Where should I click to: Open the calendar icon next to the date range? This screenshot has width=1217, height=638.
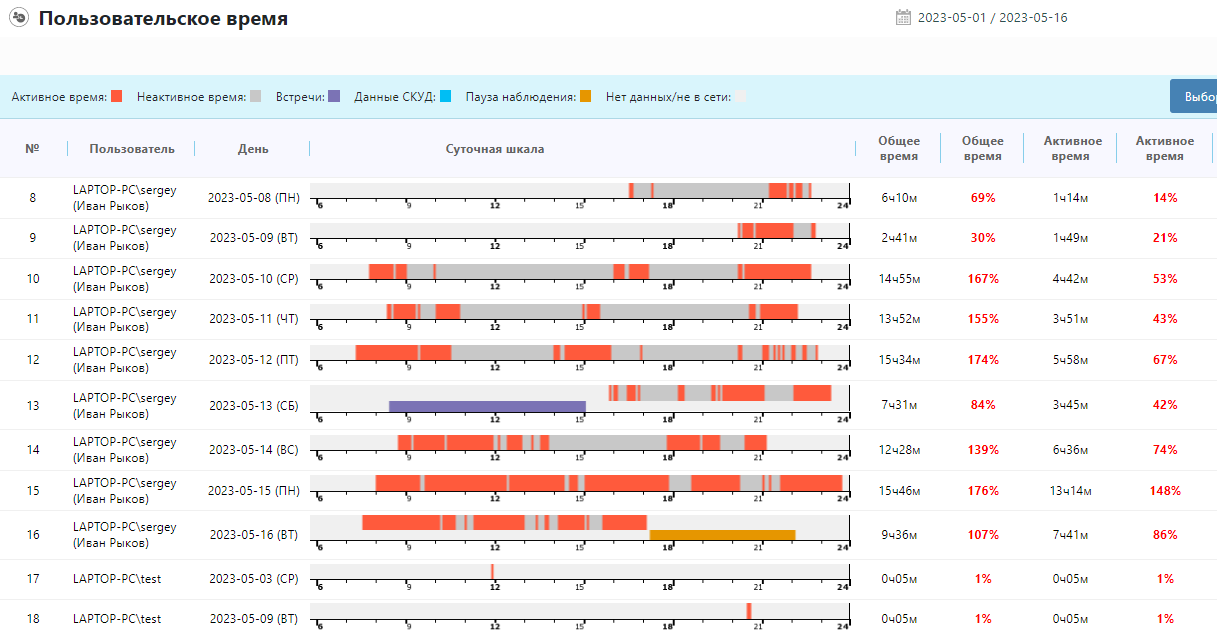click(x=903, y=17)
